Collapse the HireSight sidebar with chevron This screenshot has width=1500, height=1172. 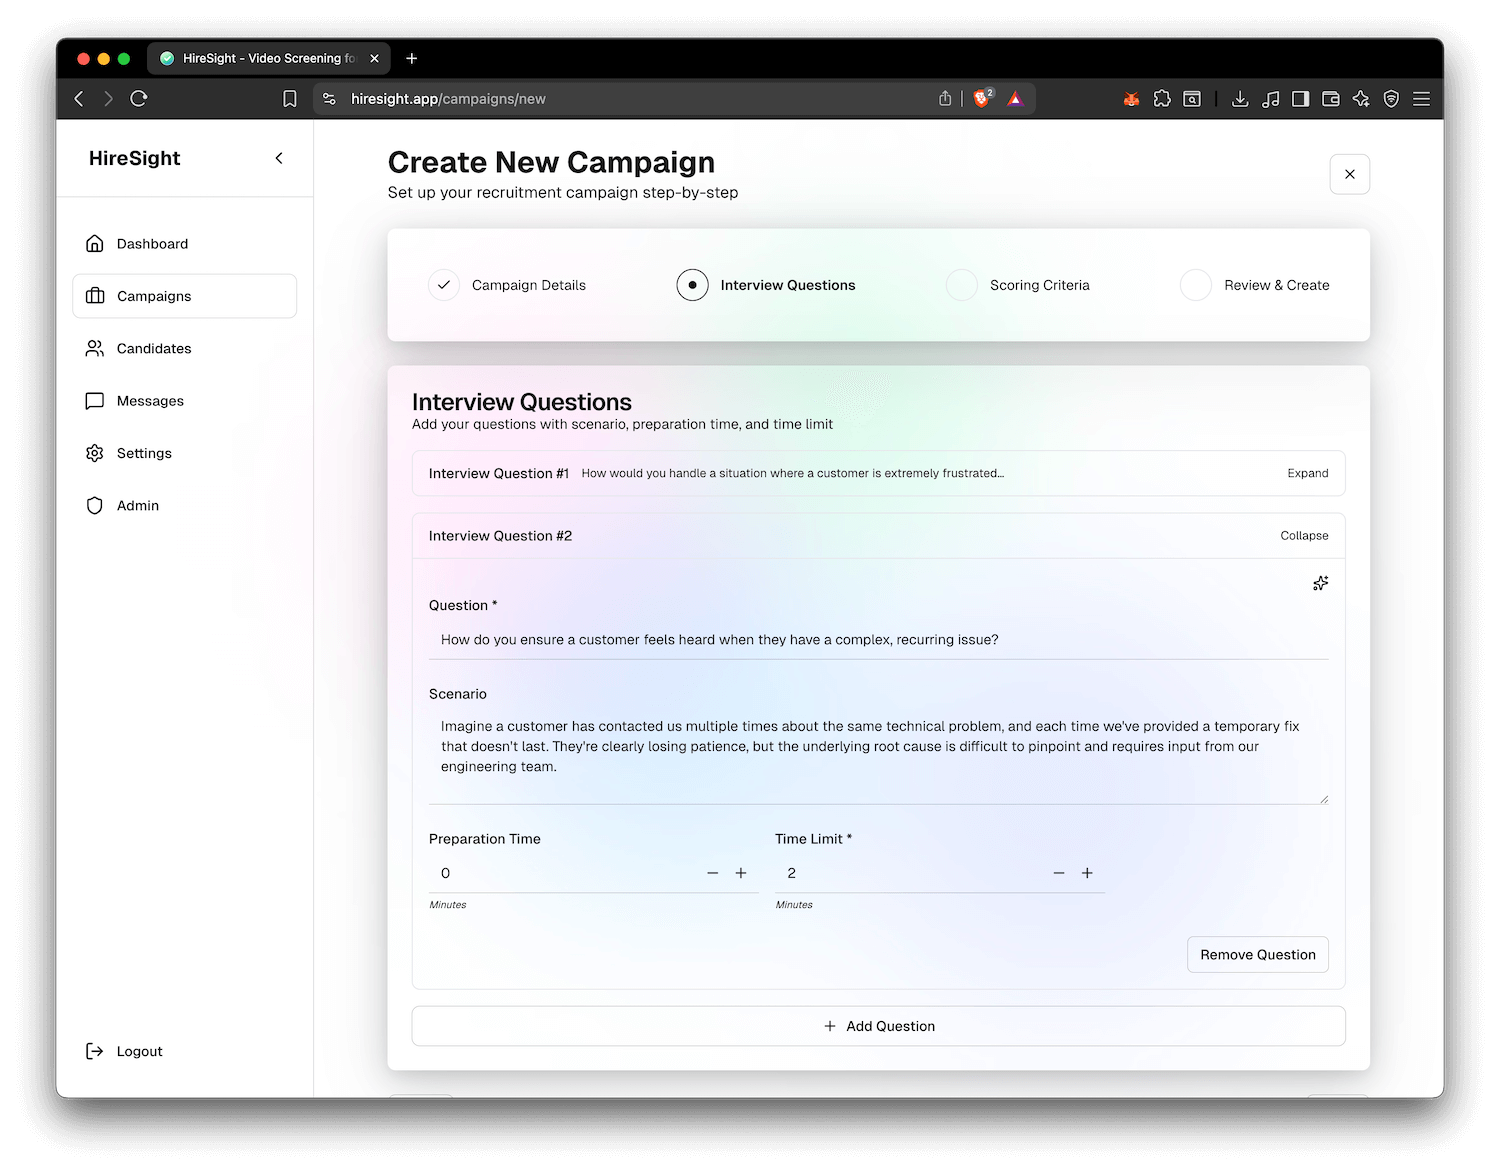[279, 158]
